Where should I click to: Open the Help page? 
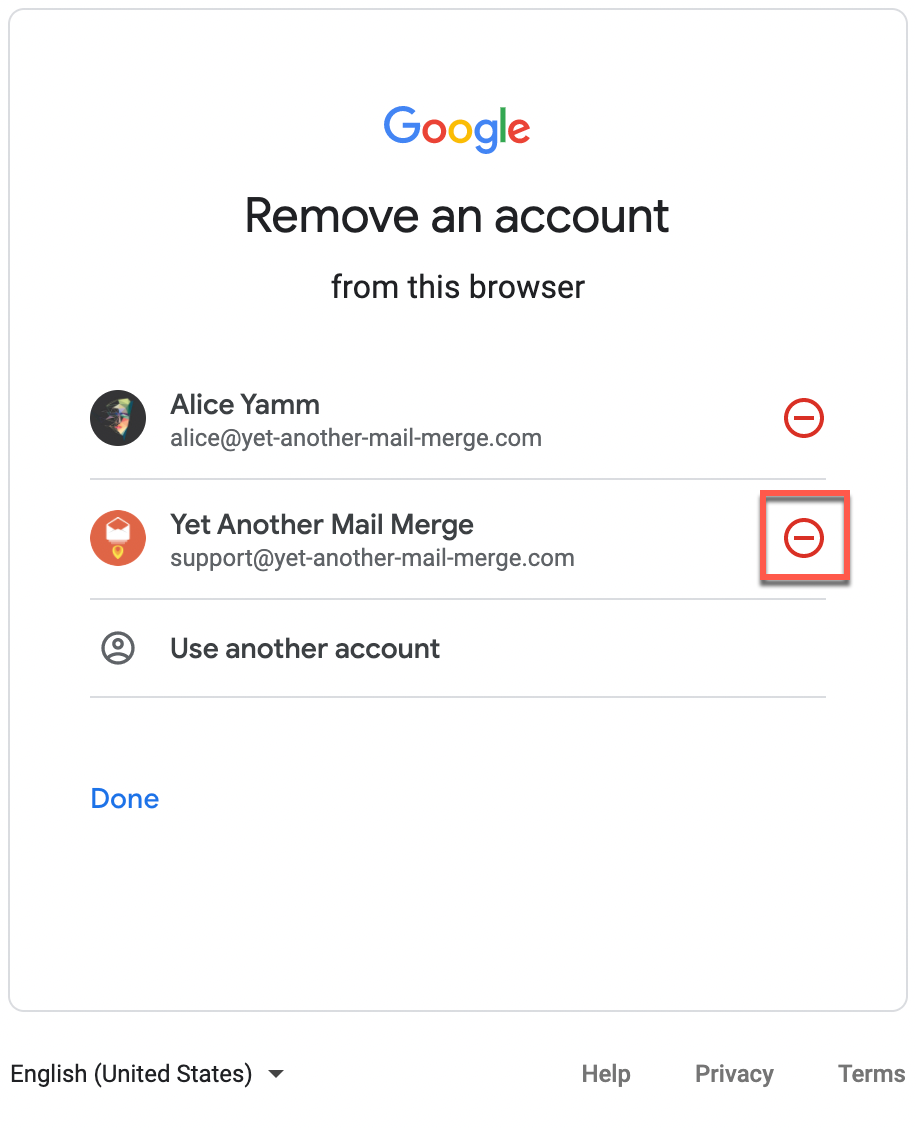coord(605,1073)
